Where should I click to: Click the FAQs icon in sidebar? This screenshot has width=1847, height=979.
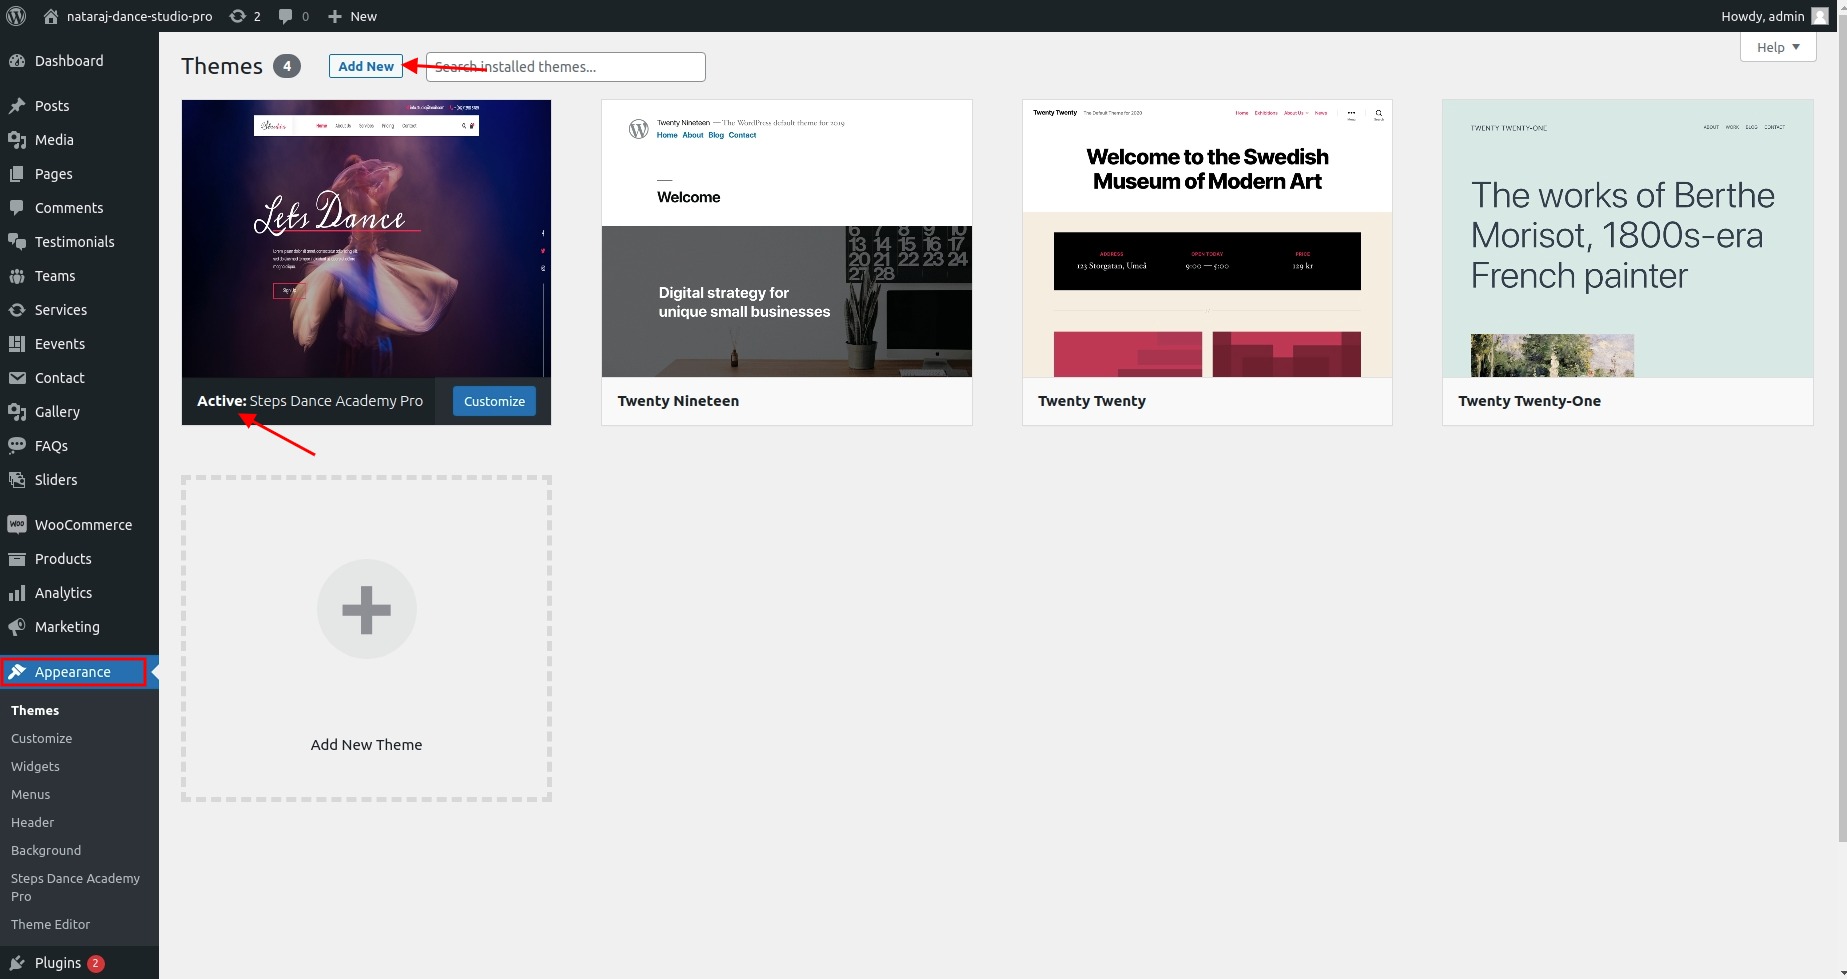click(x=17, y=446)
